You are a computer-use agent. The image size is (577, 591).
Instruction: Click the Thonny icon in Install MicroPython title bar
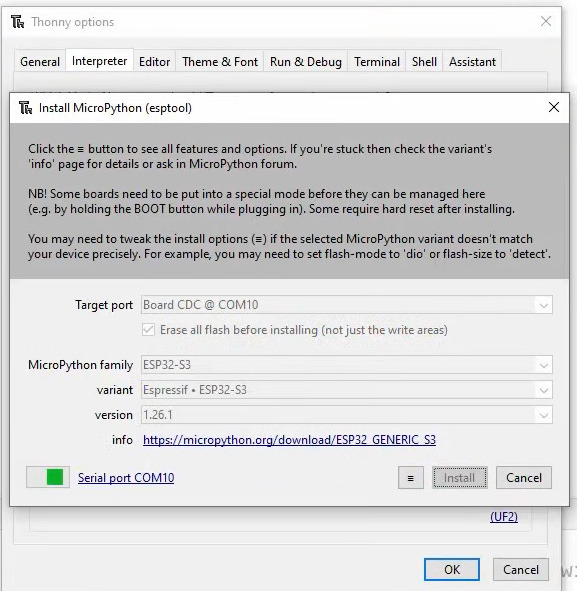[26, 108]
